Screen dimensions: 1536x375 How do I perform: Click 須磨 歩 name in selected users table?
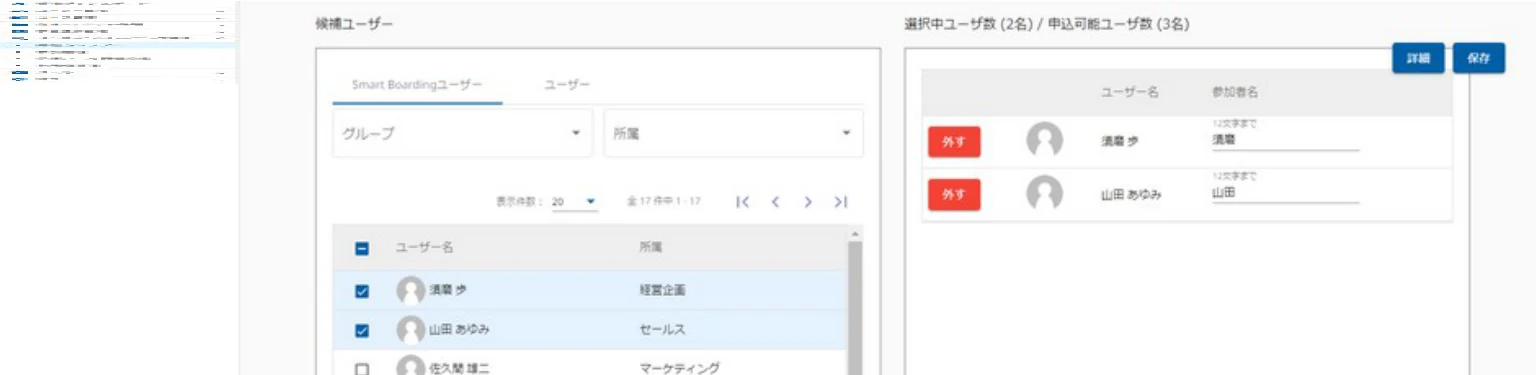coord(1120,142)
